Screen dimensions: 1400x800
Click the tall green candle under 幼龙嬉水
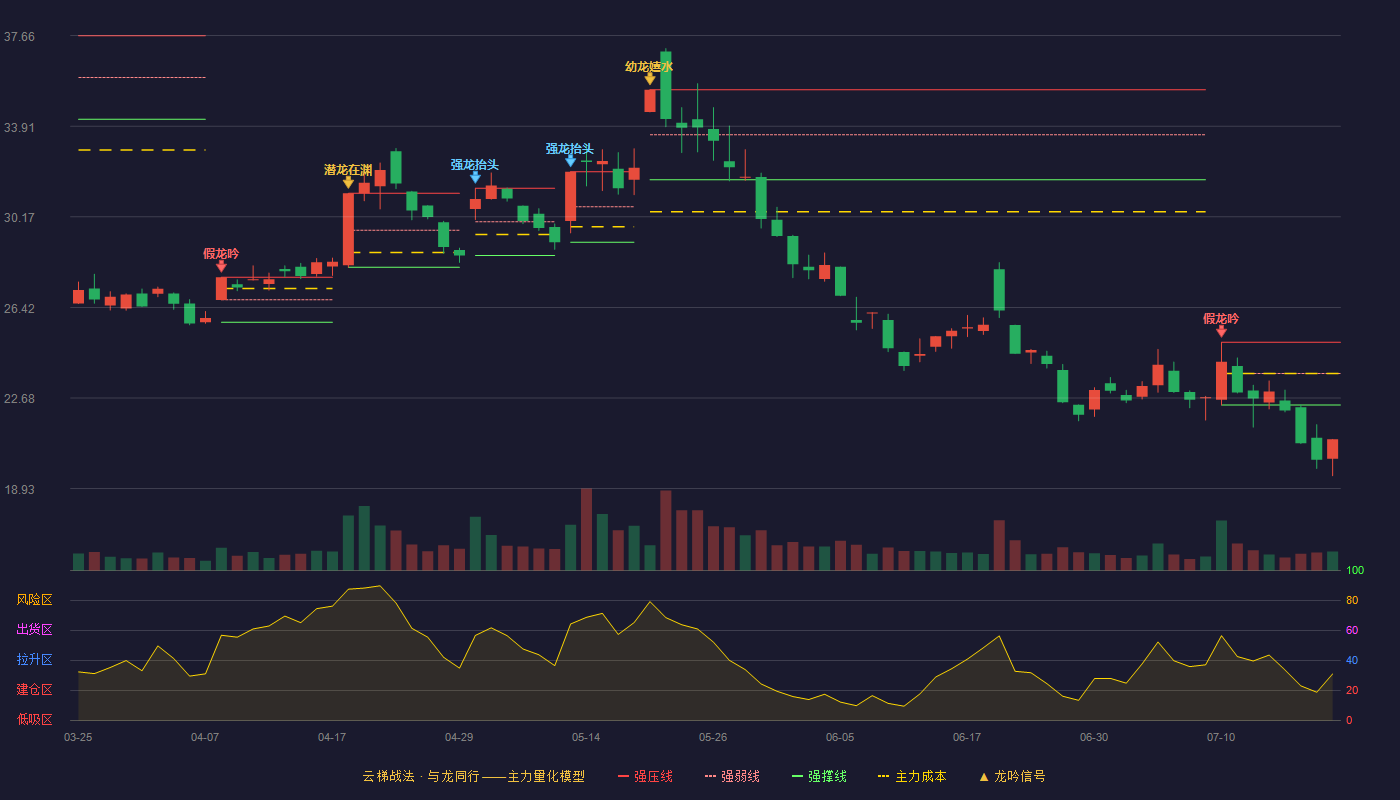[x=666, y=86]
